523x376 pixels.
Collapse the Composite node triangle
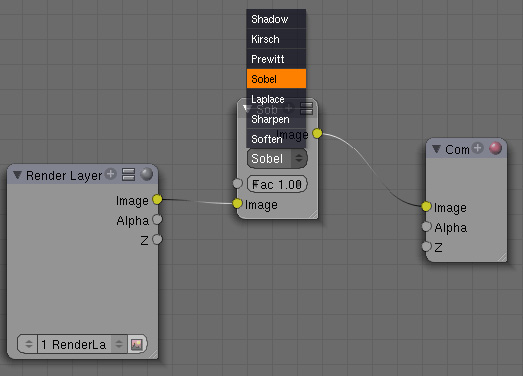tap(436, 149)
